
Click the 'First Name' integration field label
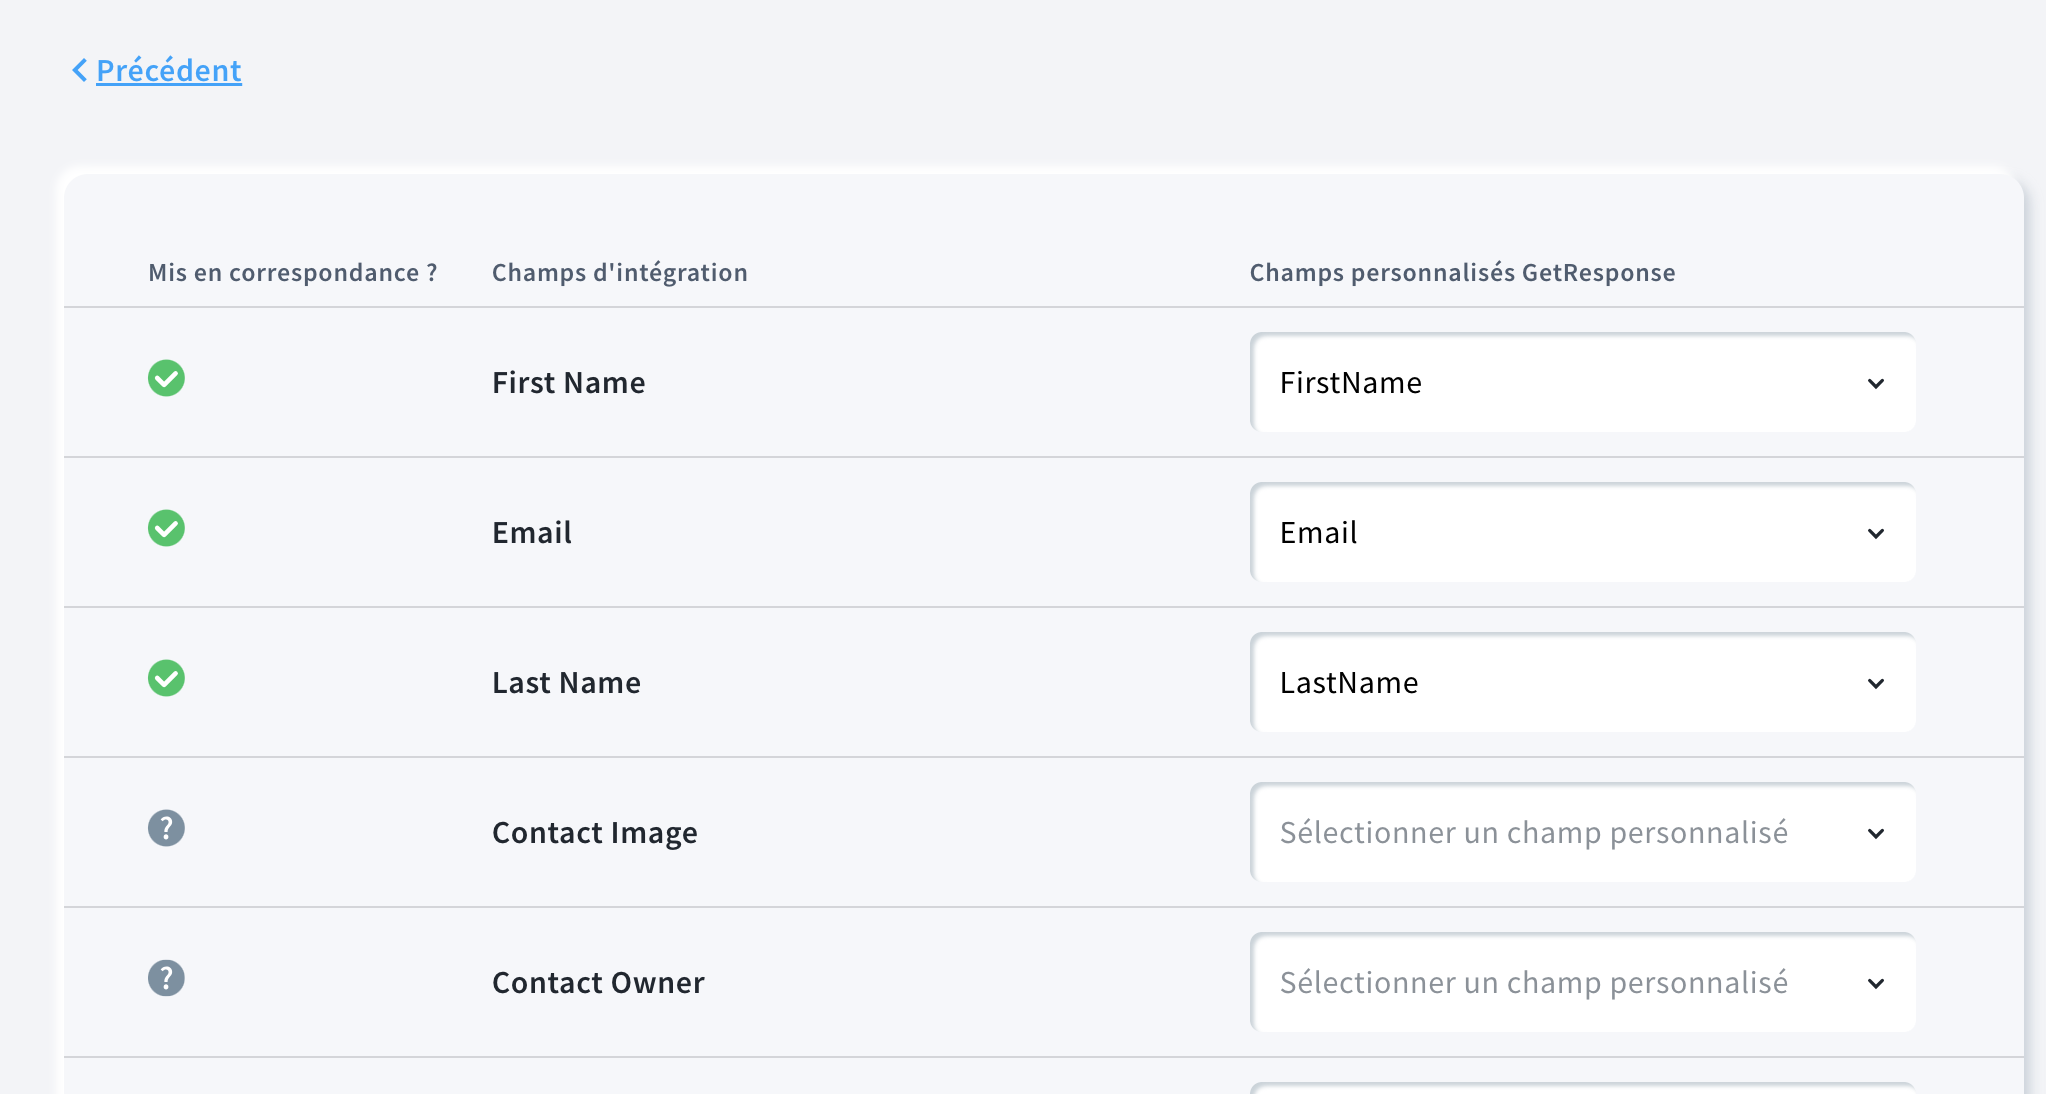pyautogui.click(x=569, y=383)
